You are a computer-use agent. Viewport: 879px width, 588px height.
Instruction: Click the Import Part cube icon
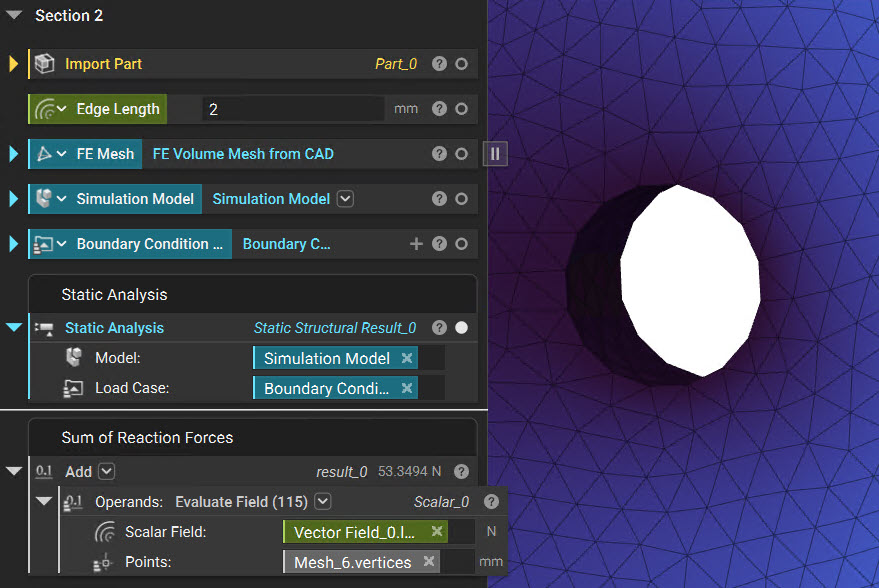44,64
